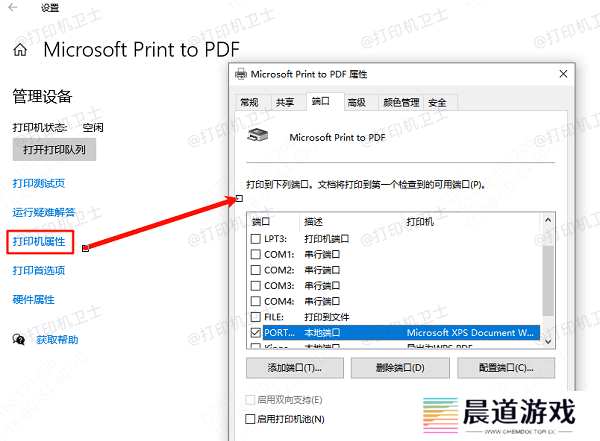Screen dimensions: 600x441
Task: Click the port list scroll up arrow
Action: (548, 220)
